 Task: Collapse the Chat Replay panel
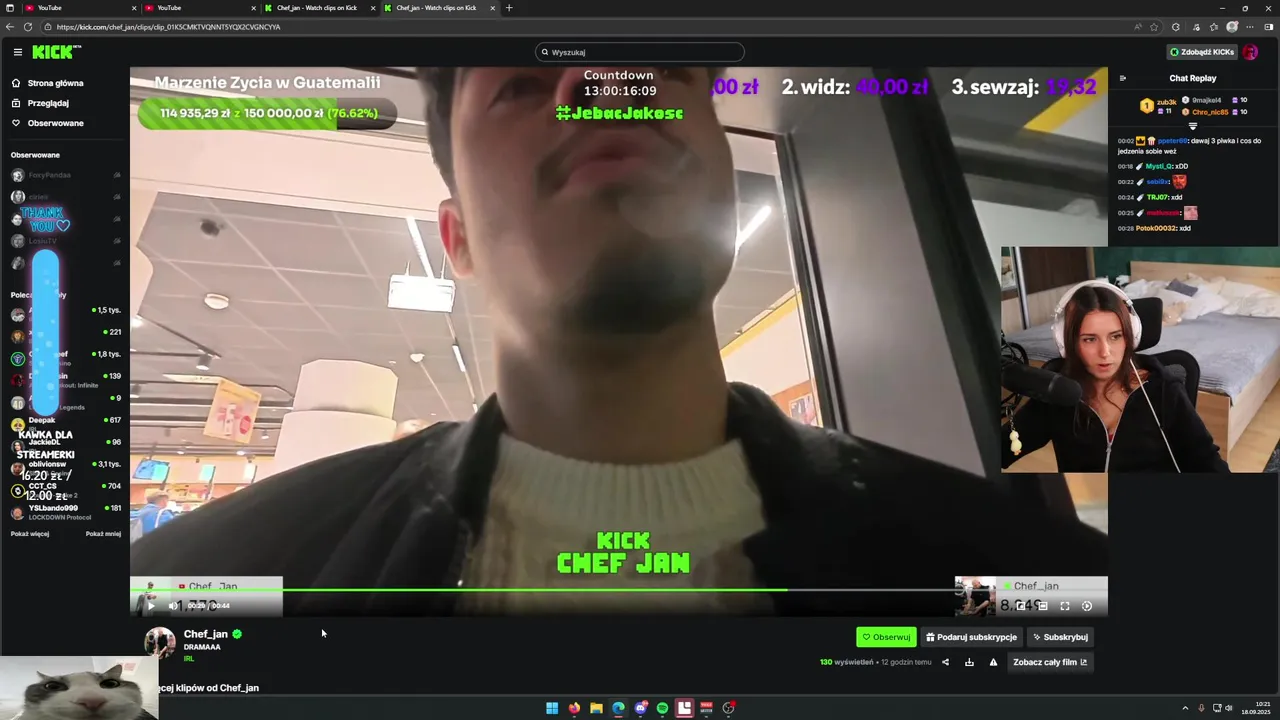click(1122, 78)
